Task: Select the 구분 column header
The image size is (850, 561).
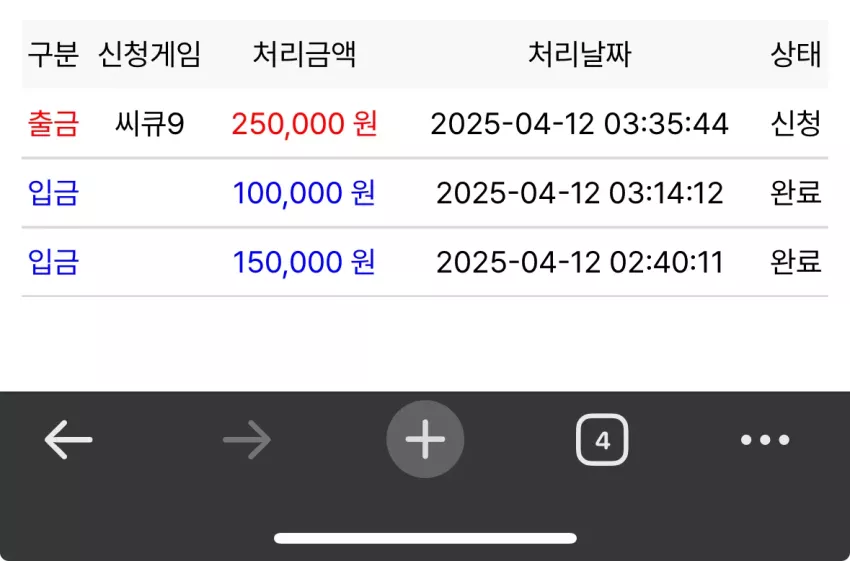Action: tap(53, 54)
